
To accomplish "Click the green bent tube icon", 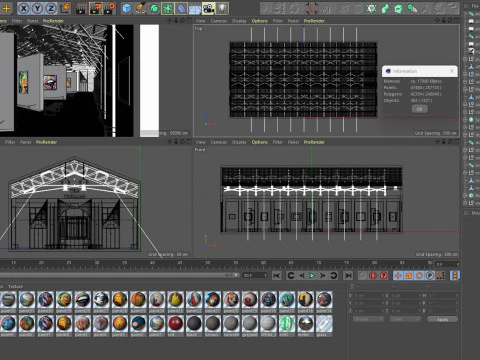I will tap(385, 8).
